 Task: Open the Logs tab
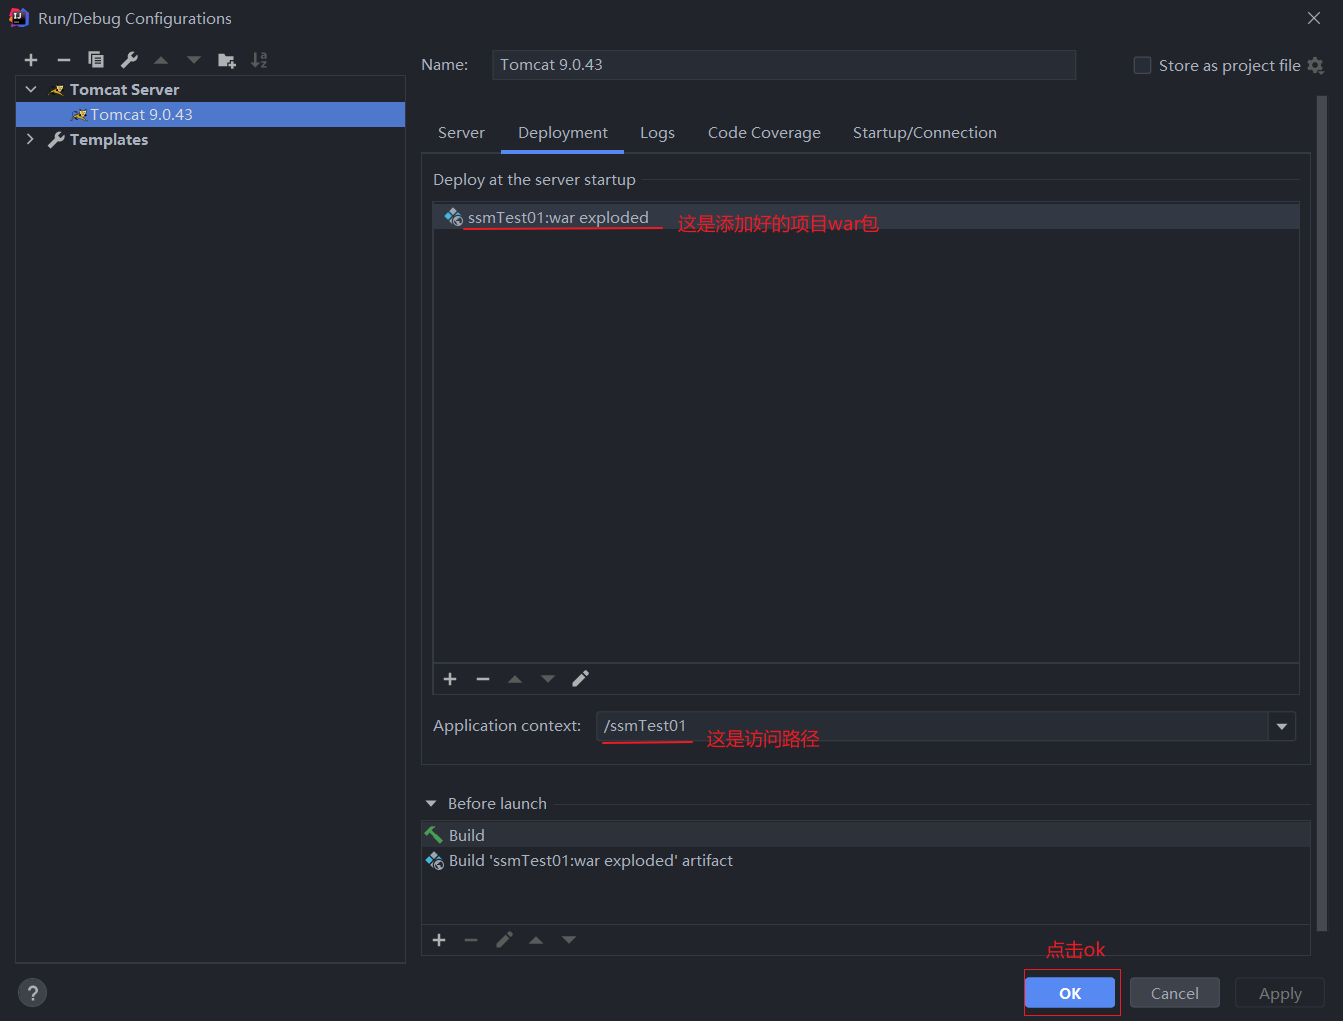pos(657,133)
